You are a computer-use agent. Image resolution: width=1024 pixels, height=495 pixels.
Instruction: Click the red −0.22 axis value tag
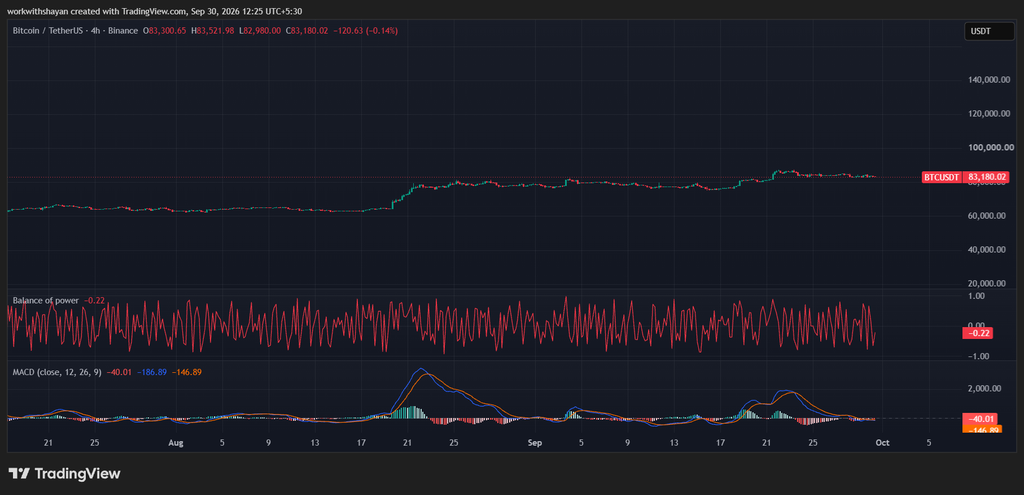[978, 334]
